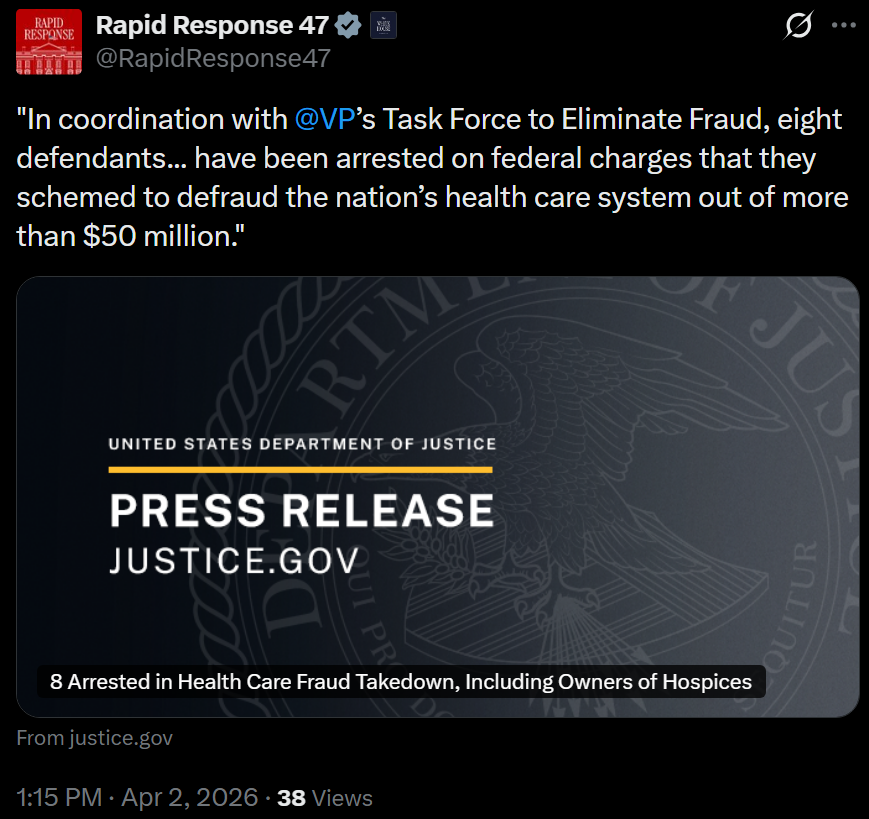
Task: View the 38 Views analytics count
Action: [x=325, y=797]
